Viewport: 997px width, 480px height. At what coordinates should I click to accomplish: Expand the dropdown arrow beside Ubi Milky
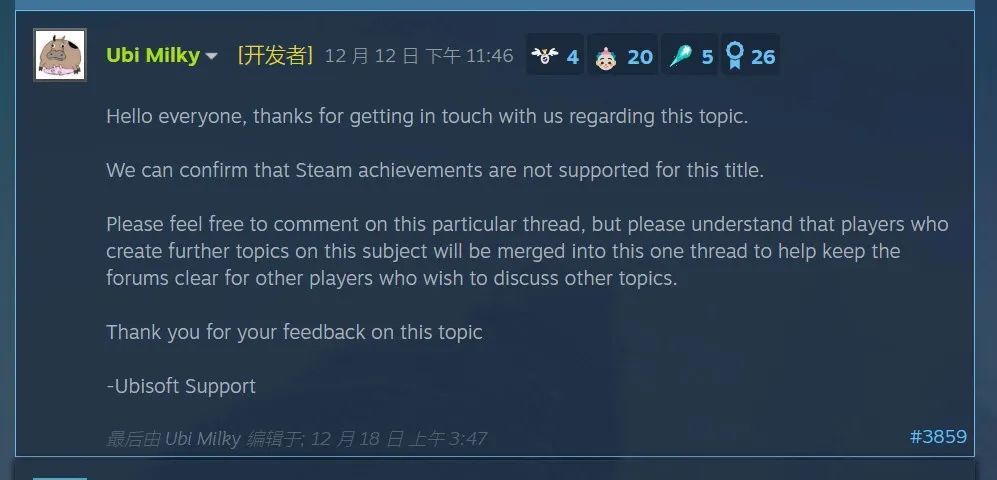pyautogui.click(x=212, y=57)
